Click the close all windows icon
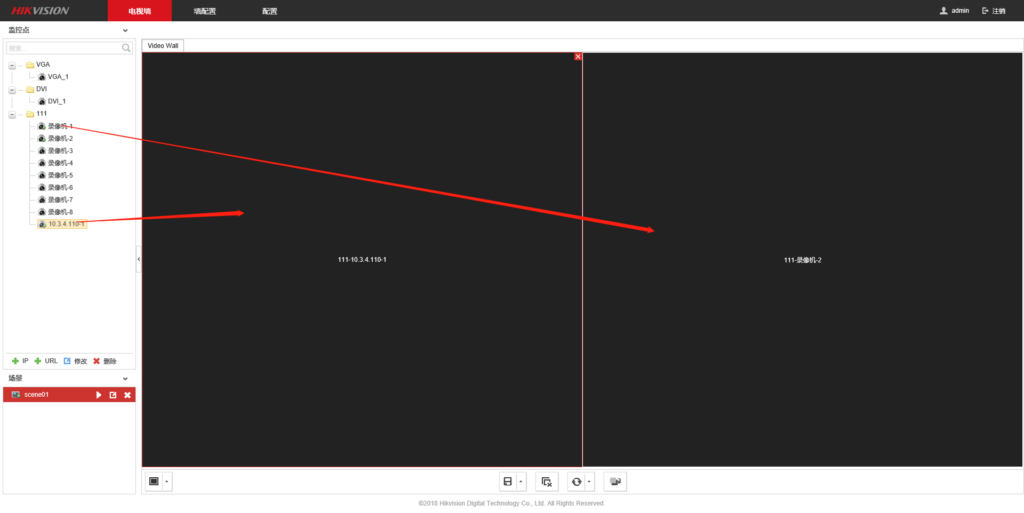The width and height of the screenshot is (1024, 513). [x=546, y=481]
